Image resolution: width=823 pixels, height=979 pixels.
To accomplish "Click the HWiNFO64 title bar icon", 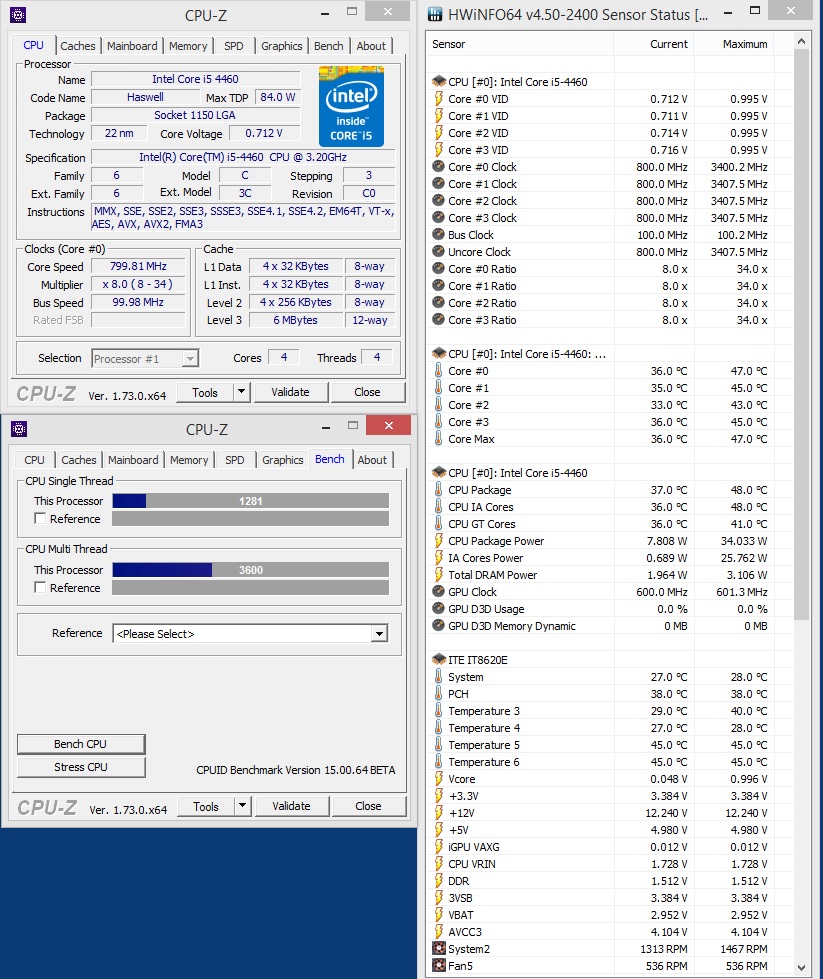I will click(436, 15).
